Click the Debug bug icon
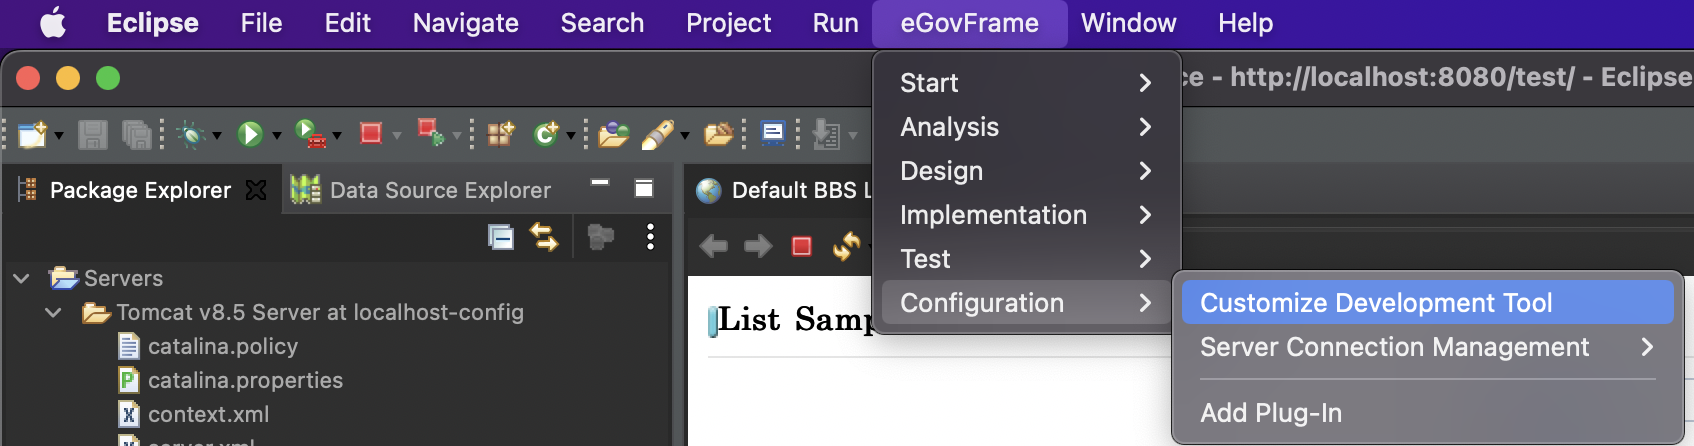1694x446 pixels. (191, 134)
